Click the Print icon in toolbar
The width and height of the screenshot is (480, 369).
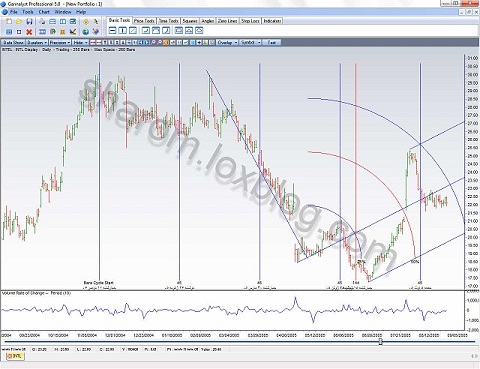[x=42, y=22]
